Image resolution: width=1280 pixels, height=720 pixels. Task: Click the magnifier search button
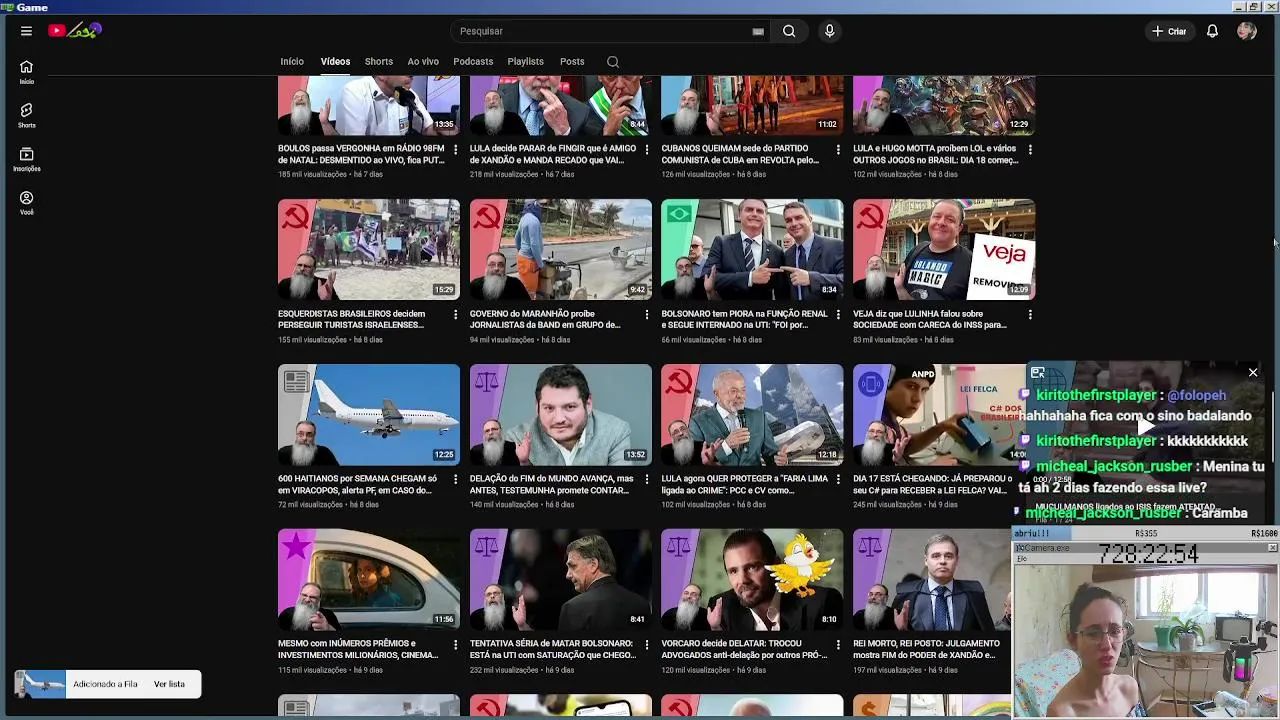(789, 31)
